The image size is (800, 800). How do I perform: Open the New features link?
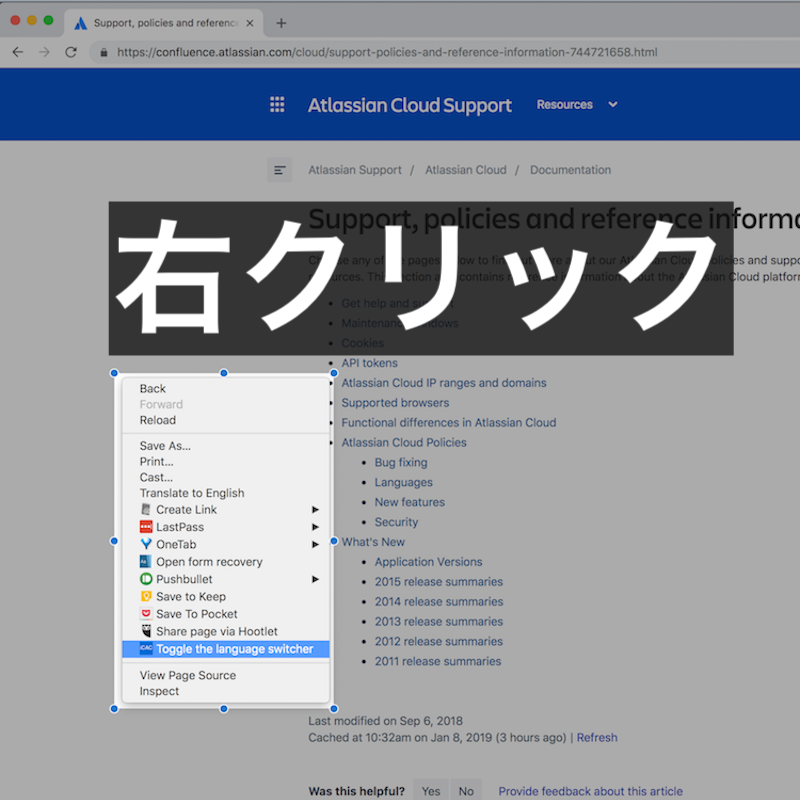410,502
